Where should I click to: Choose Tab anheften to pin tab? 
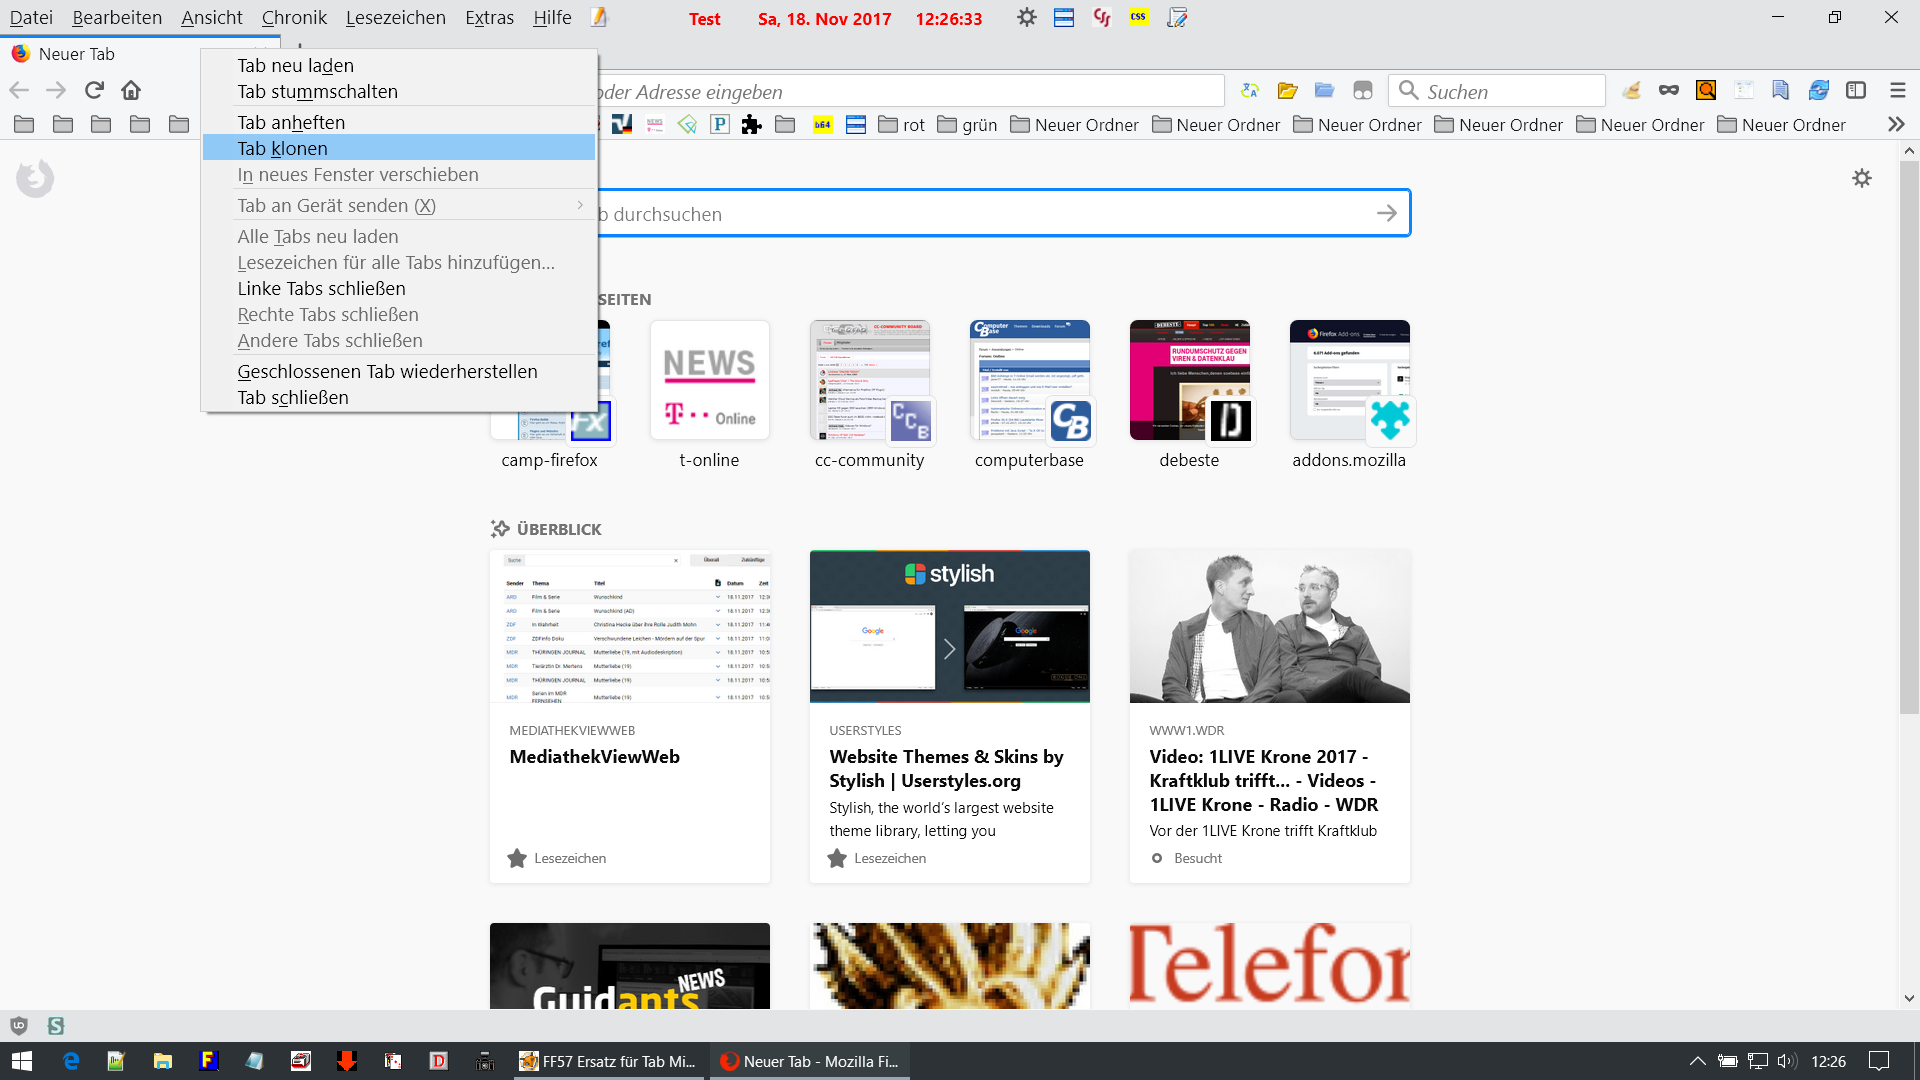pos(291,122)
